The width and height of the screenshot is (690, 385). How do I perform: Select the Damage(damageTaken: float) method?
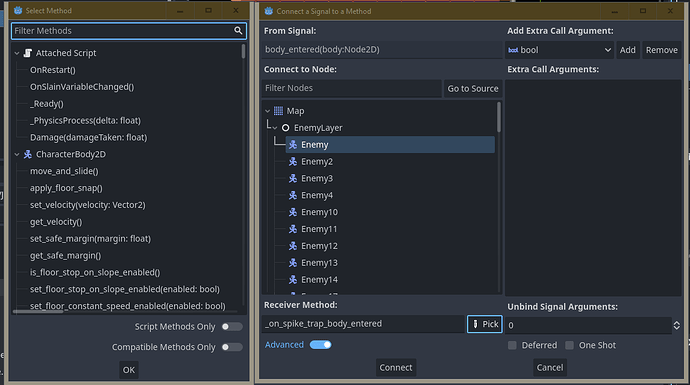tap(88, 137)
